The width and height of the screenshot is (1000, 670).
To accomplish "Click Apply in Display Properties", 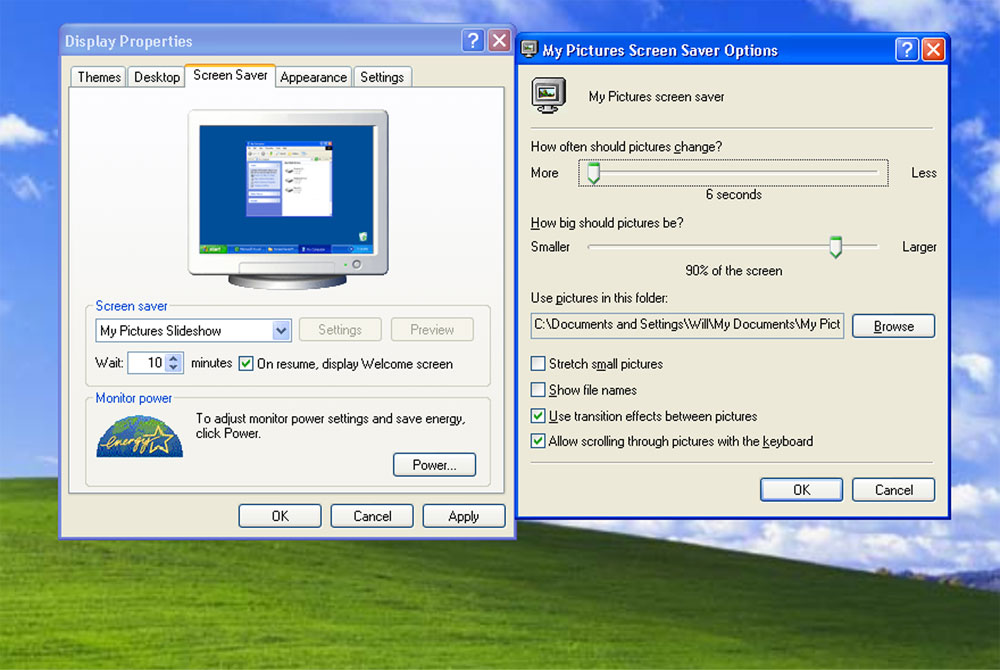I will point(464,516).
